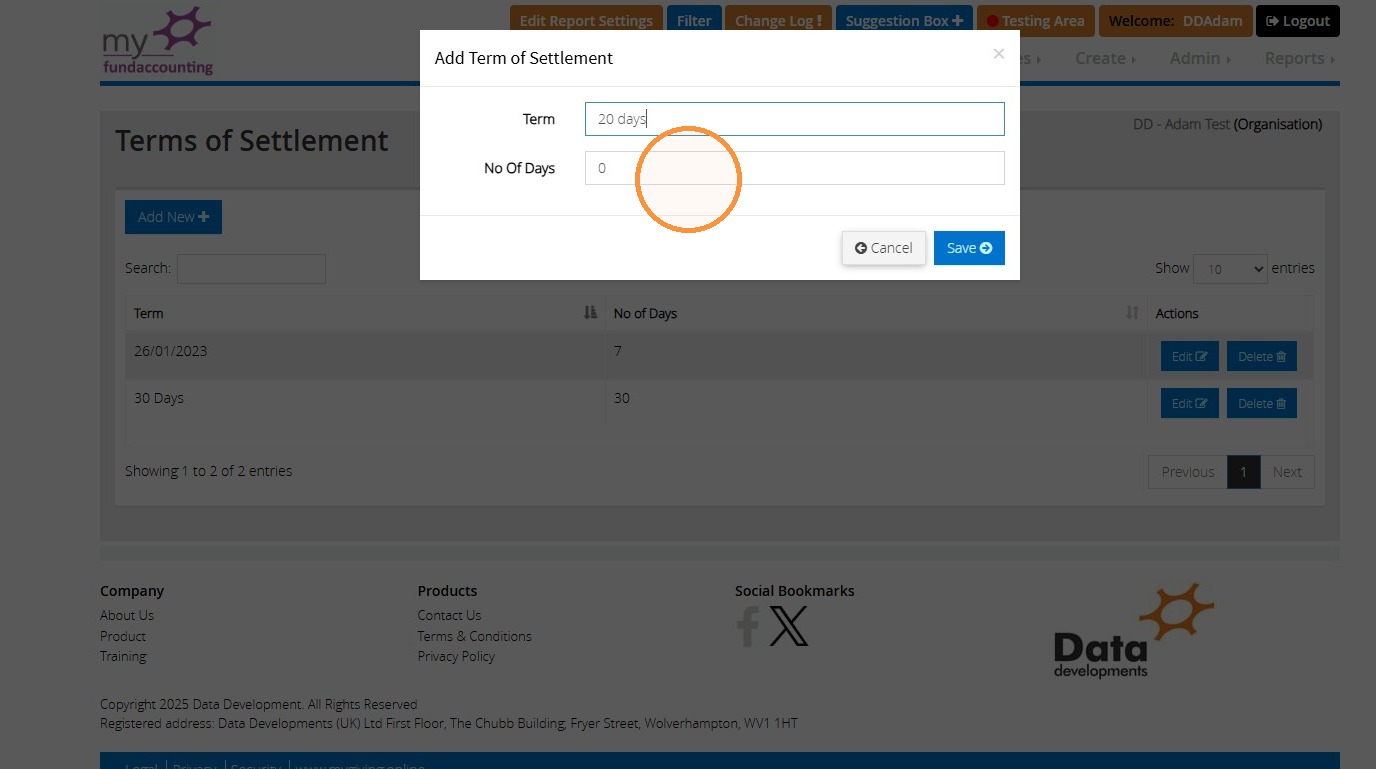Click the 26/01/2023 term cell
The image size is (1376, 769).
(365, 355)
